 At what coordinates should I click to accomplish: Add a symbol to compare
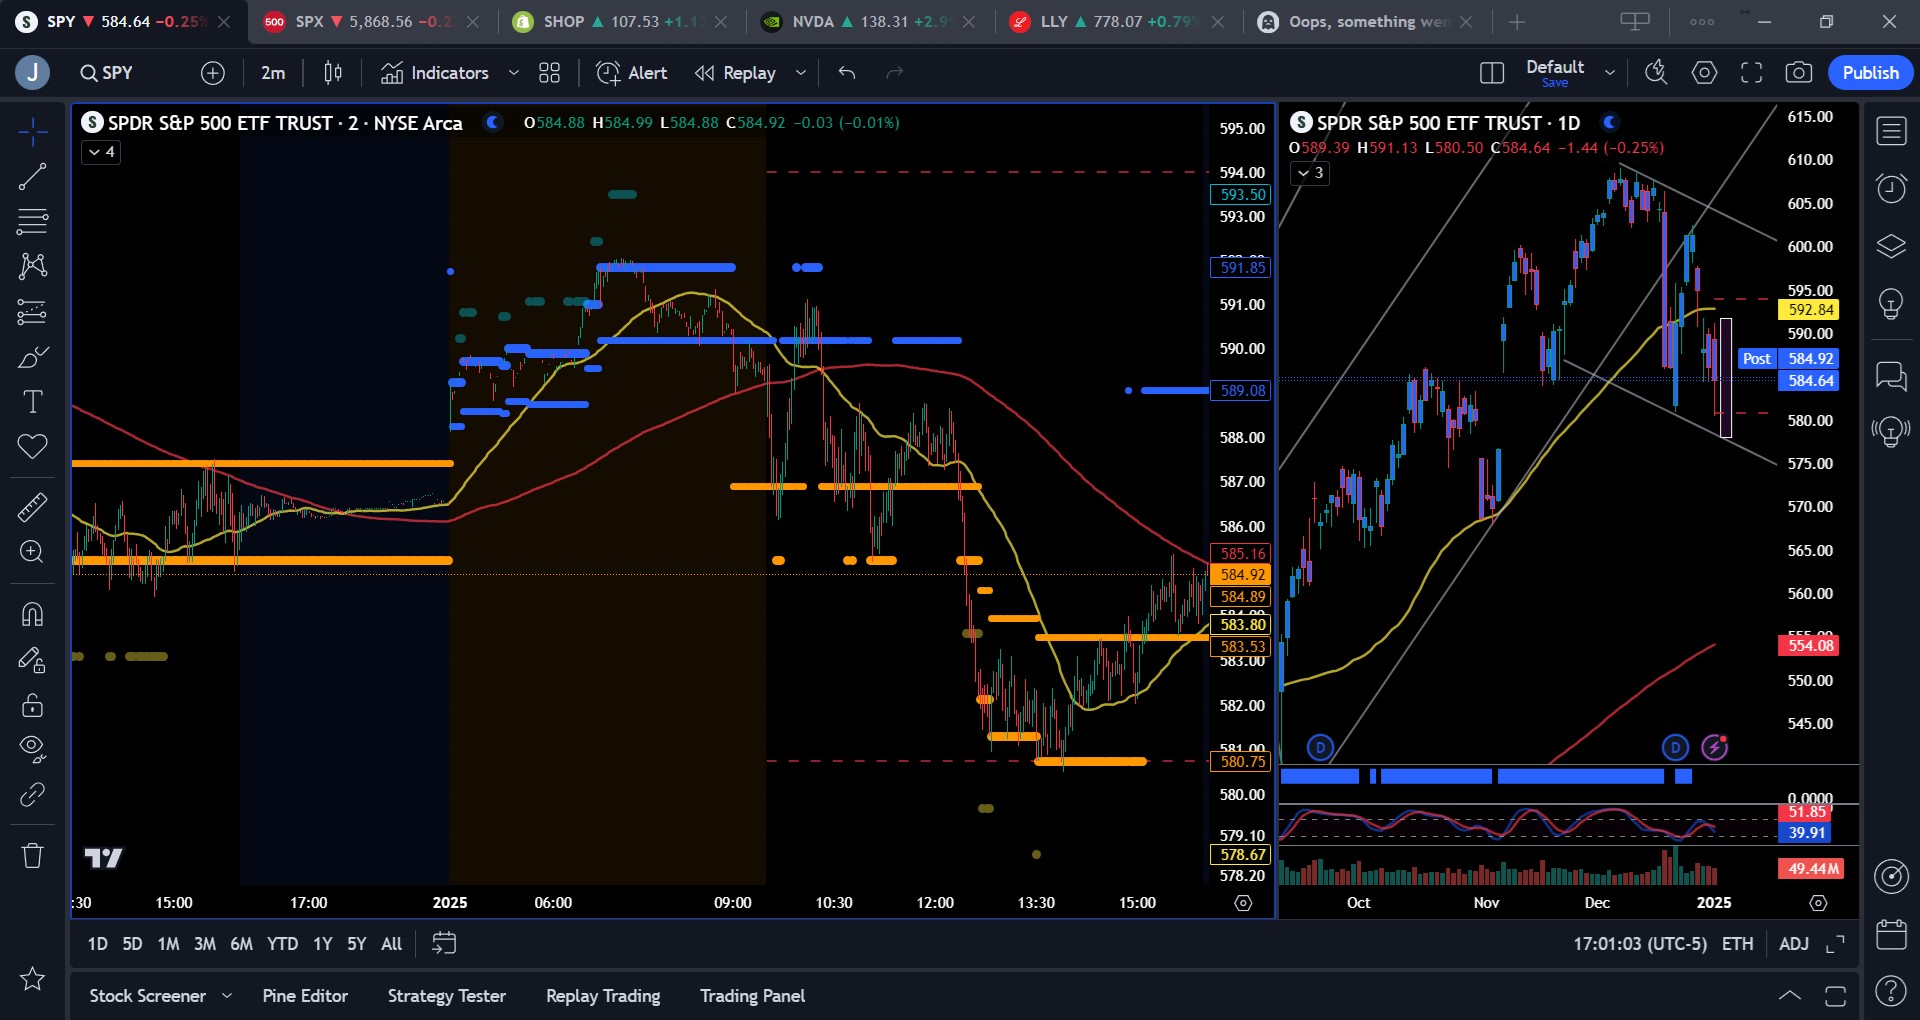click(213, 73)
